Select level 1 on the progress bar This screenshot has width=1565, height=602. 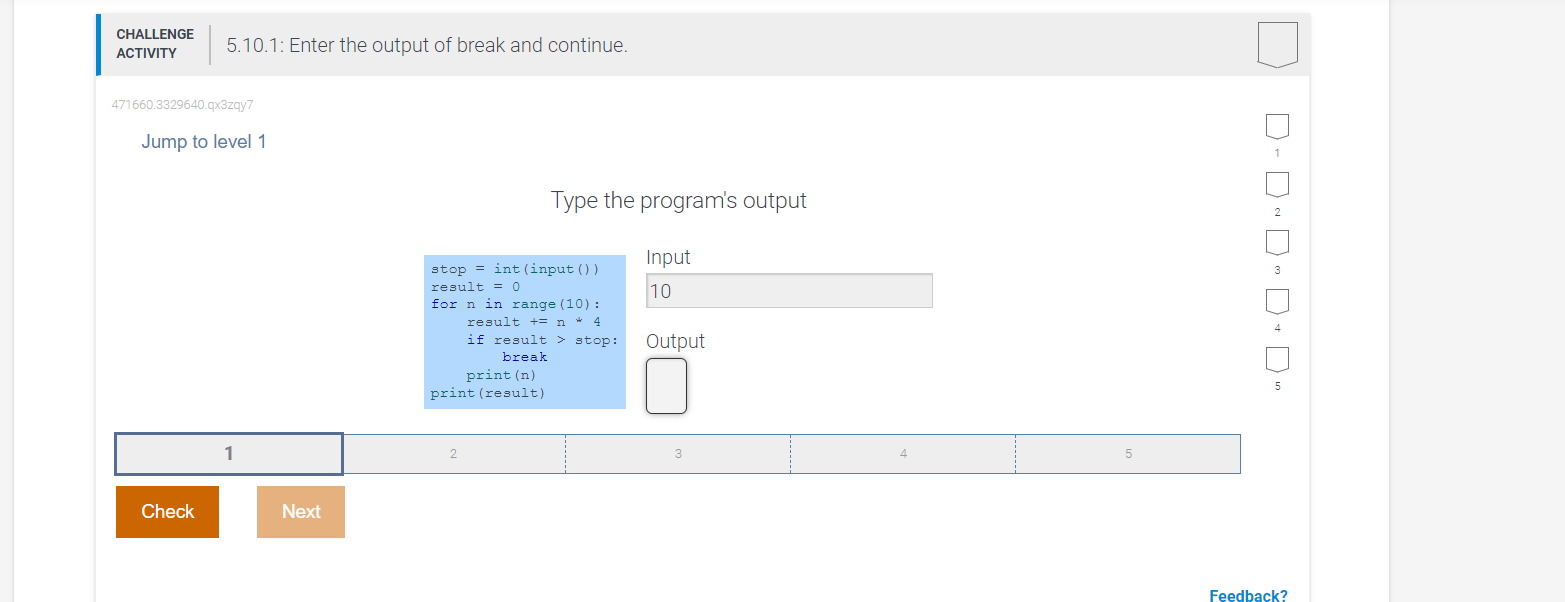click(x=228, y=453)
